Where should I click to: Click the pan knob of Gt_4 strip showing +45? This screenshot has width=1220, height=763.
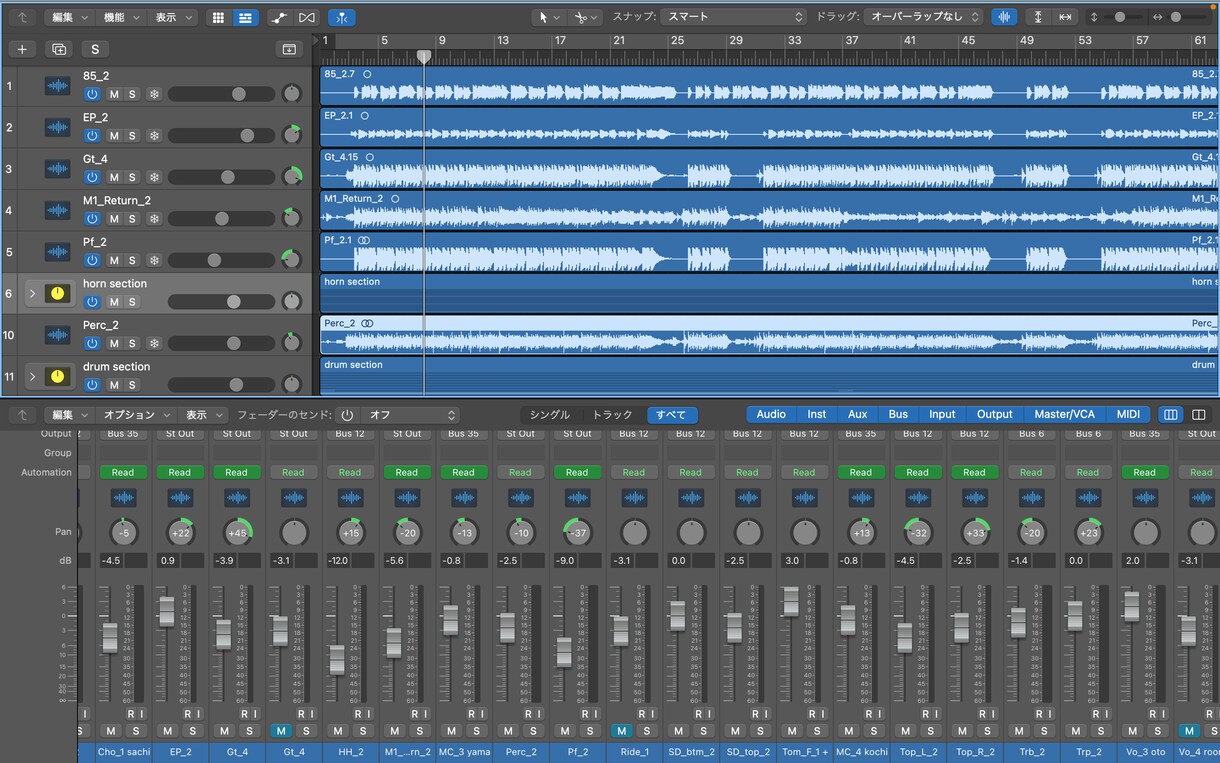click(237, 532)
